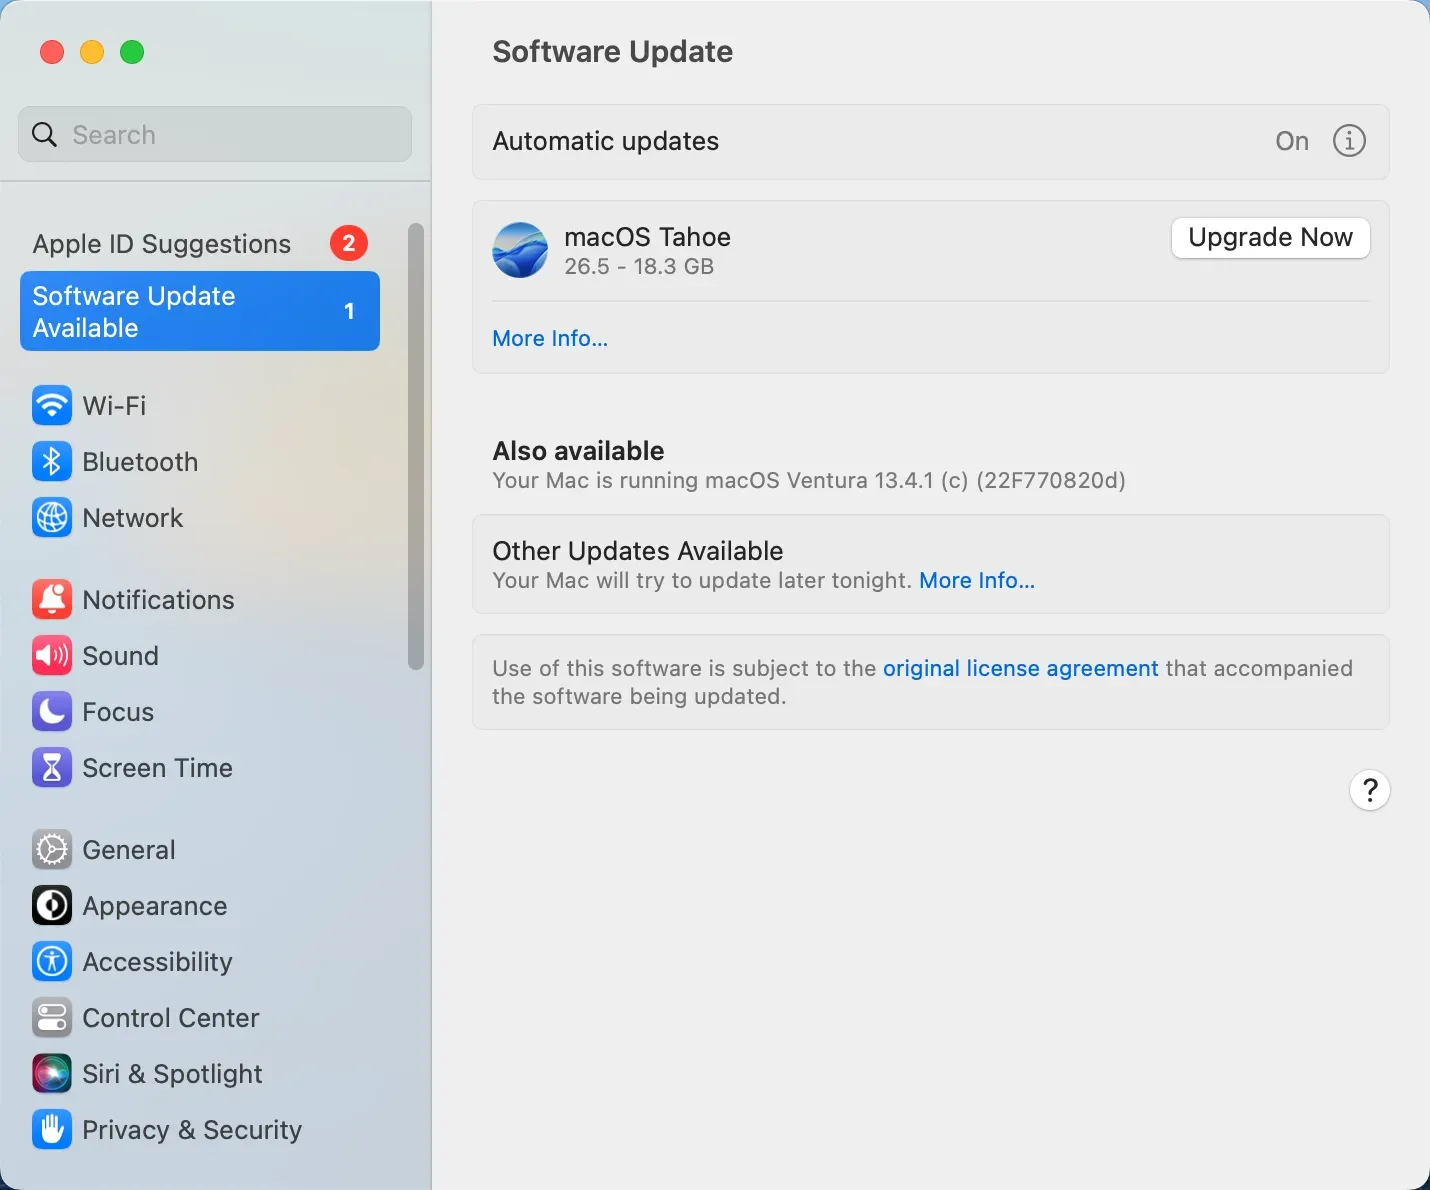This screenshot has height=1190, width=1430.
Task: Open Wi-Fi settings label
Action: point(114,406)
